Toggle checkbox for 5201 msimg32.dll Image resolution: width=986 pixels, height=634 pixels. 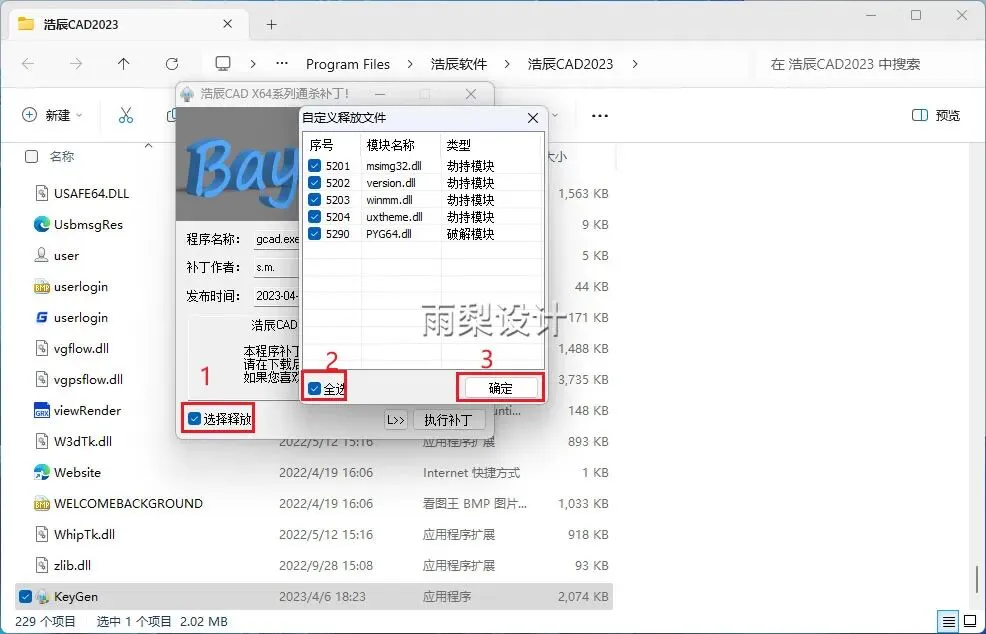pos(314,166)
